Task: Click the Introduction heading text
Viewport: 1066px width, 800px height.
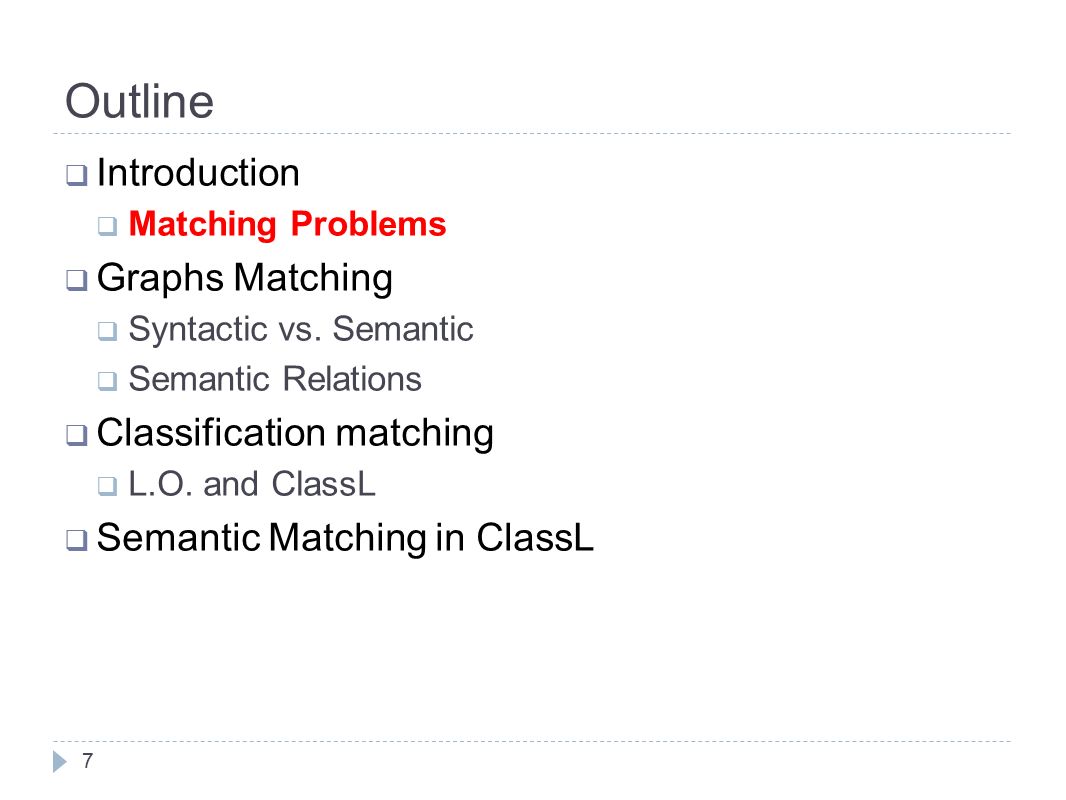Action: pos(198,173)
